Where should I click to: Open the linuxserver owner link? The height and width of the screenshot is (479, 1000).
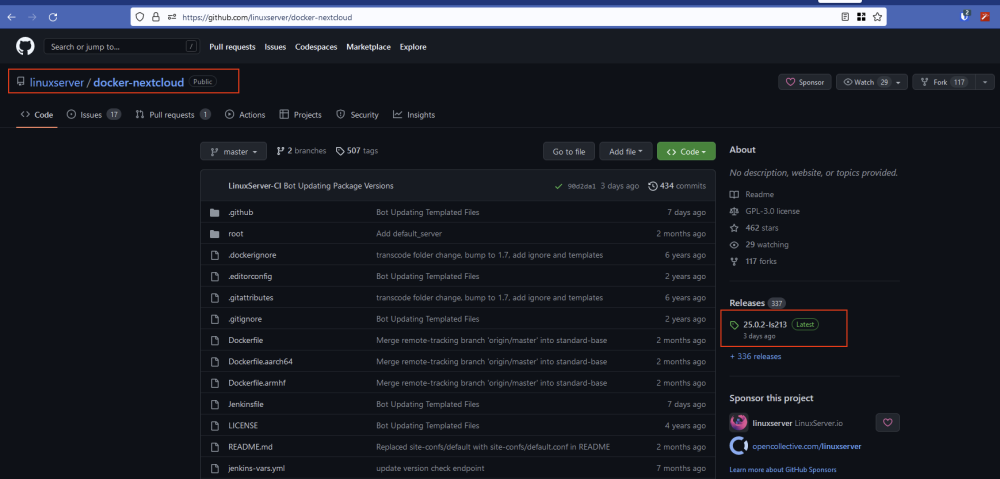coord(57,82)
